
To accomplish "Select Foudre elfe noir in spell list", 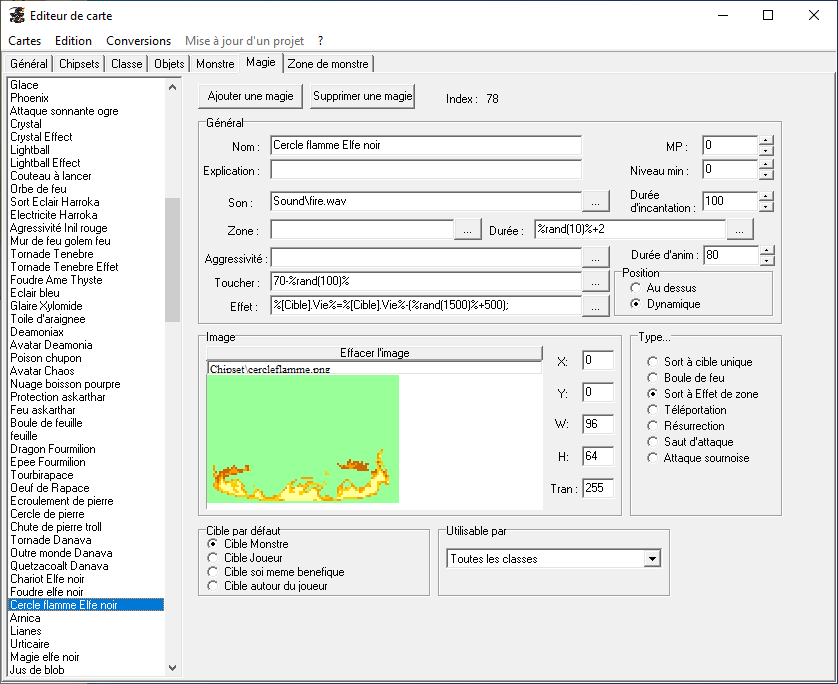I will coord(47,592).
